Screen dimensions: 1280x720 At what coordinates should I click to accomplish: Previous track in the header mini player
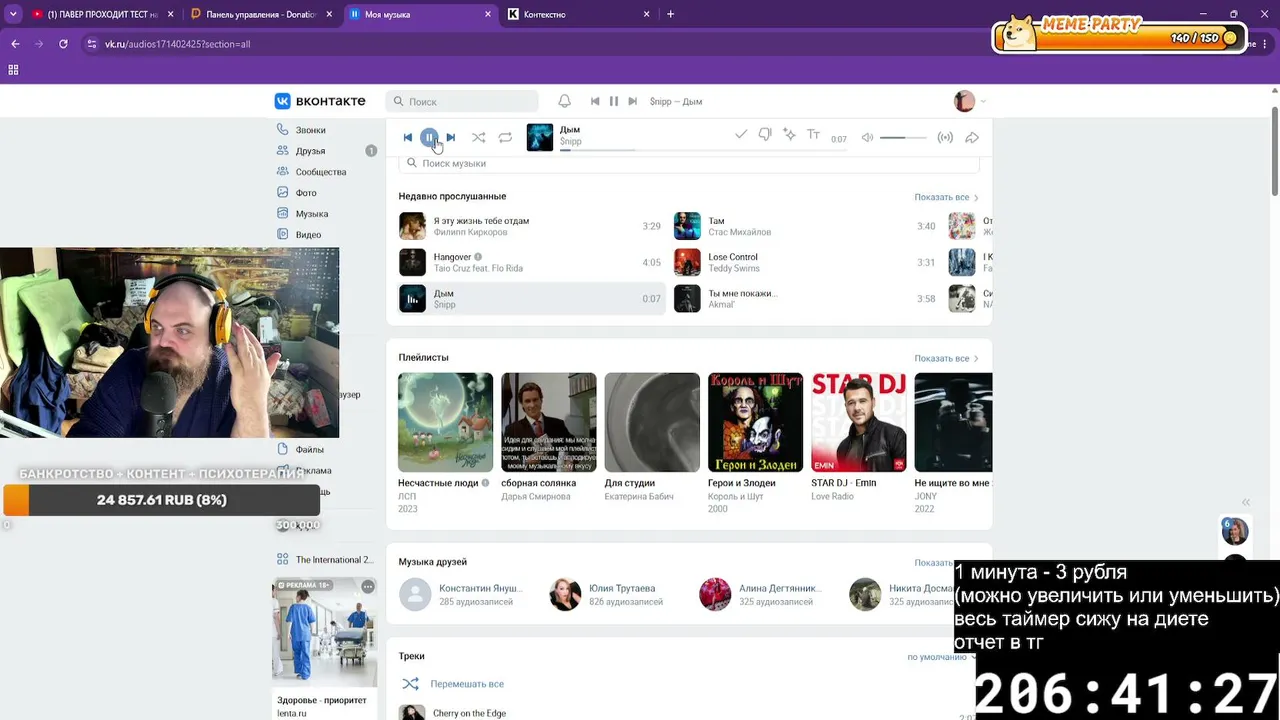click(x=595, y=101)
